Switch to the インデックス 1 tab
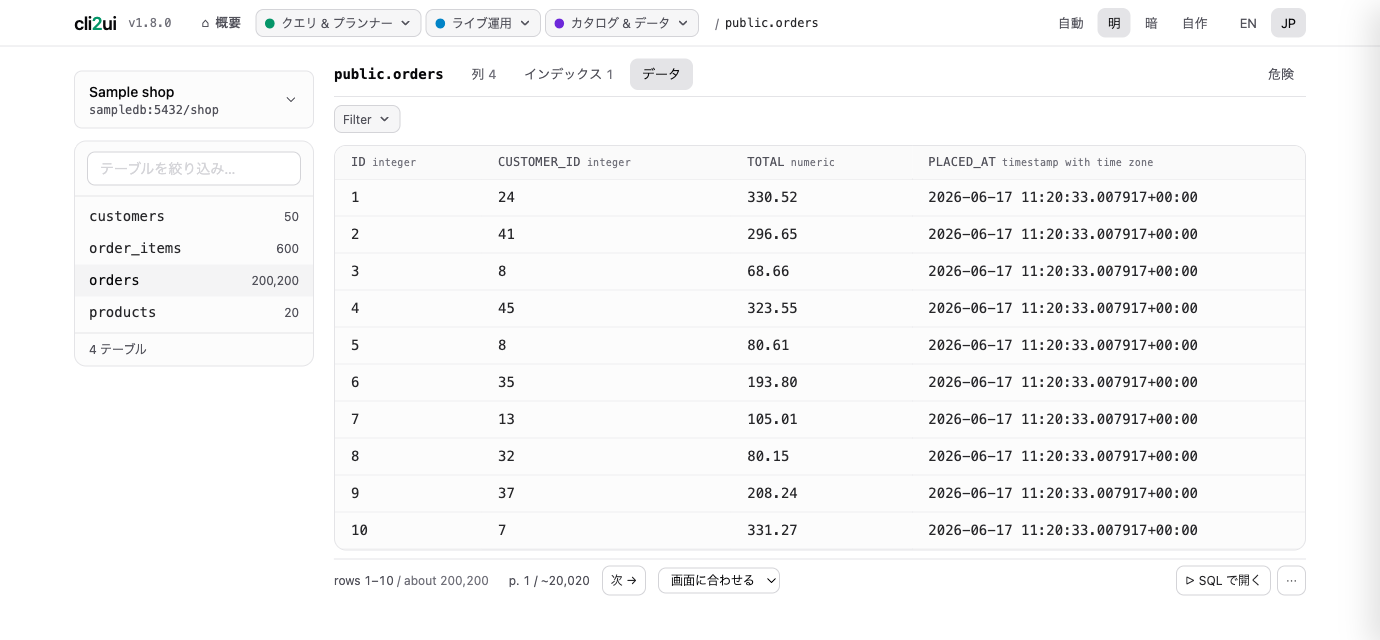This screenshot has width=1380, height=640. click(568, 74)
